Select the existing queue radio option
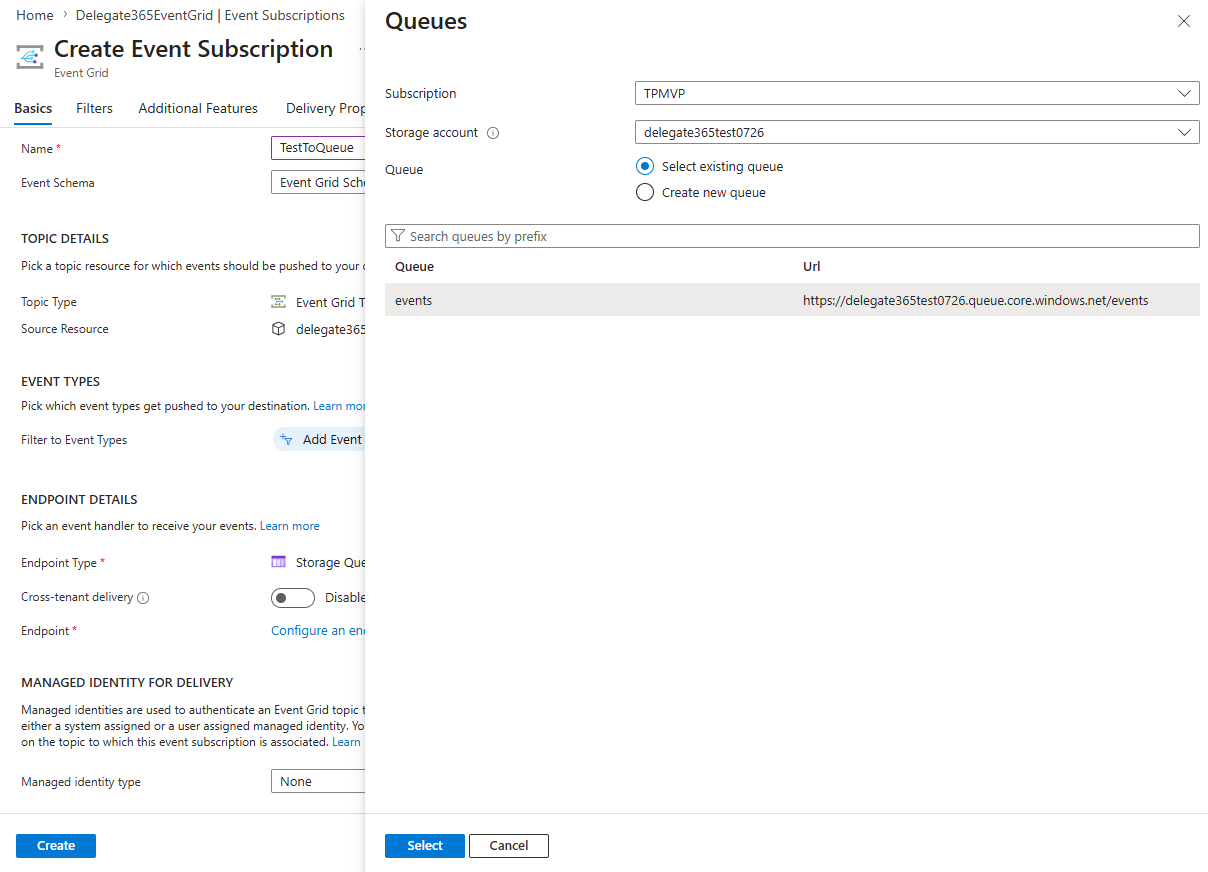Screen dimensions: 1208x872 (645, 167)
